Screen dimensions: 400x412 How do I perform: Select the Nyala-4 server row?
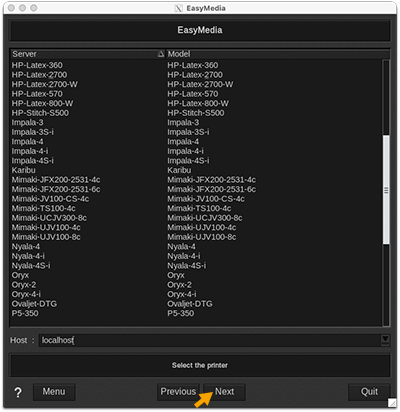[26, 247]
